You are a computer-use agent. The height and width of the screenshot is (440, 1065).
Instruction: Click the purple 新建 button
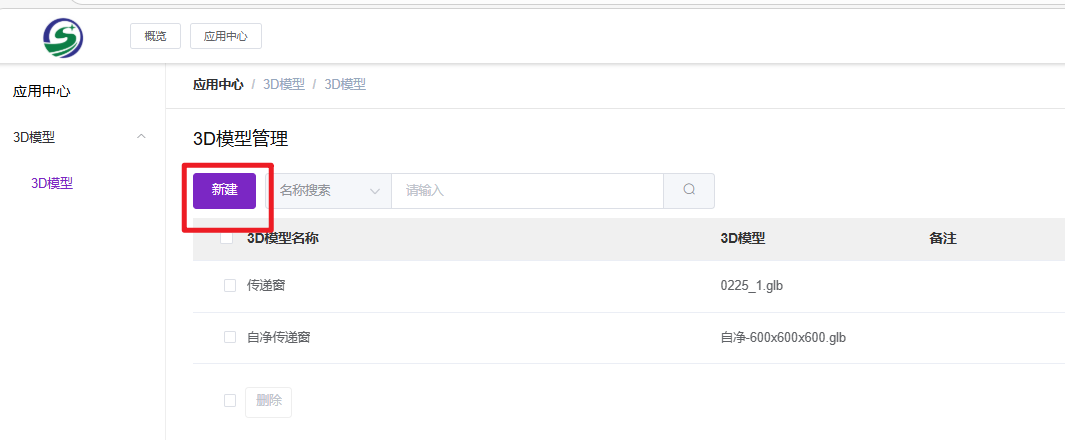(224, 190)
